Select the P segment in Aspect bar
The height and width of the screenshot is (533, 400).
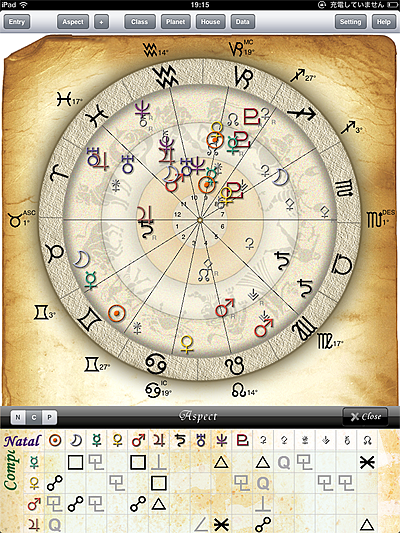(49, 417)
